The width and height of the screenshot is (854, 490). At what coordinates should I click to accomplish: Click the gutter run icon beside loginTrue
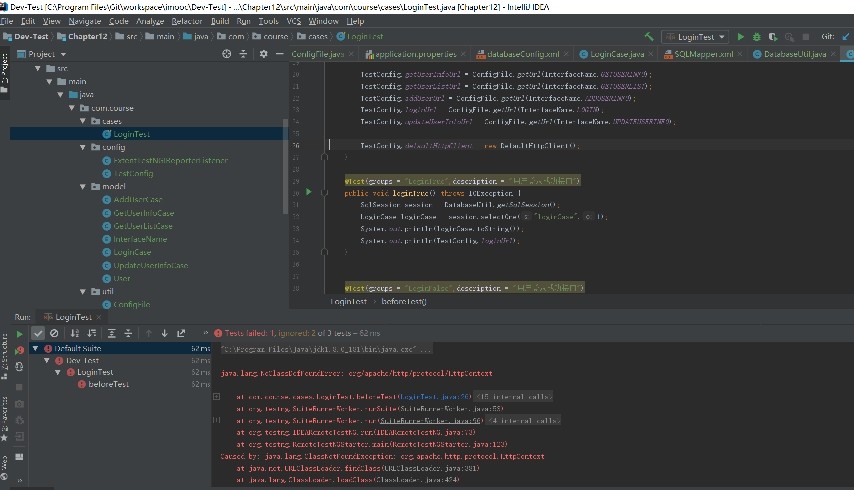coord(308,191)
